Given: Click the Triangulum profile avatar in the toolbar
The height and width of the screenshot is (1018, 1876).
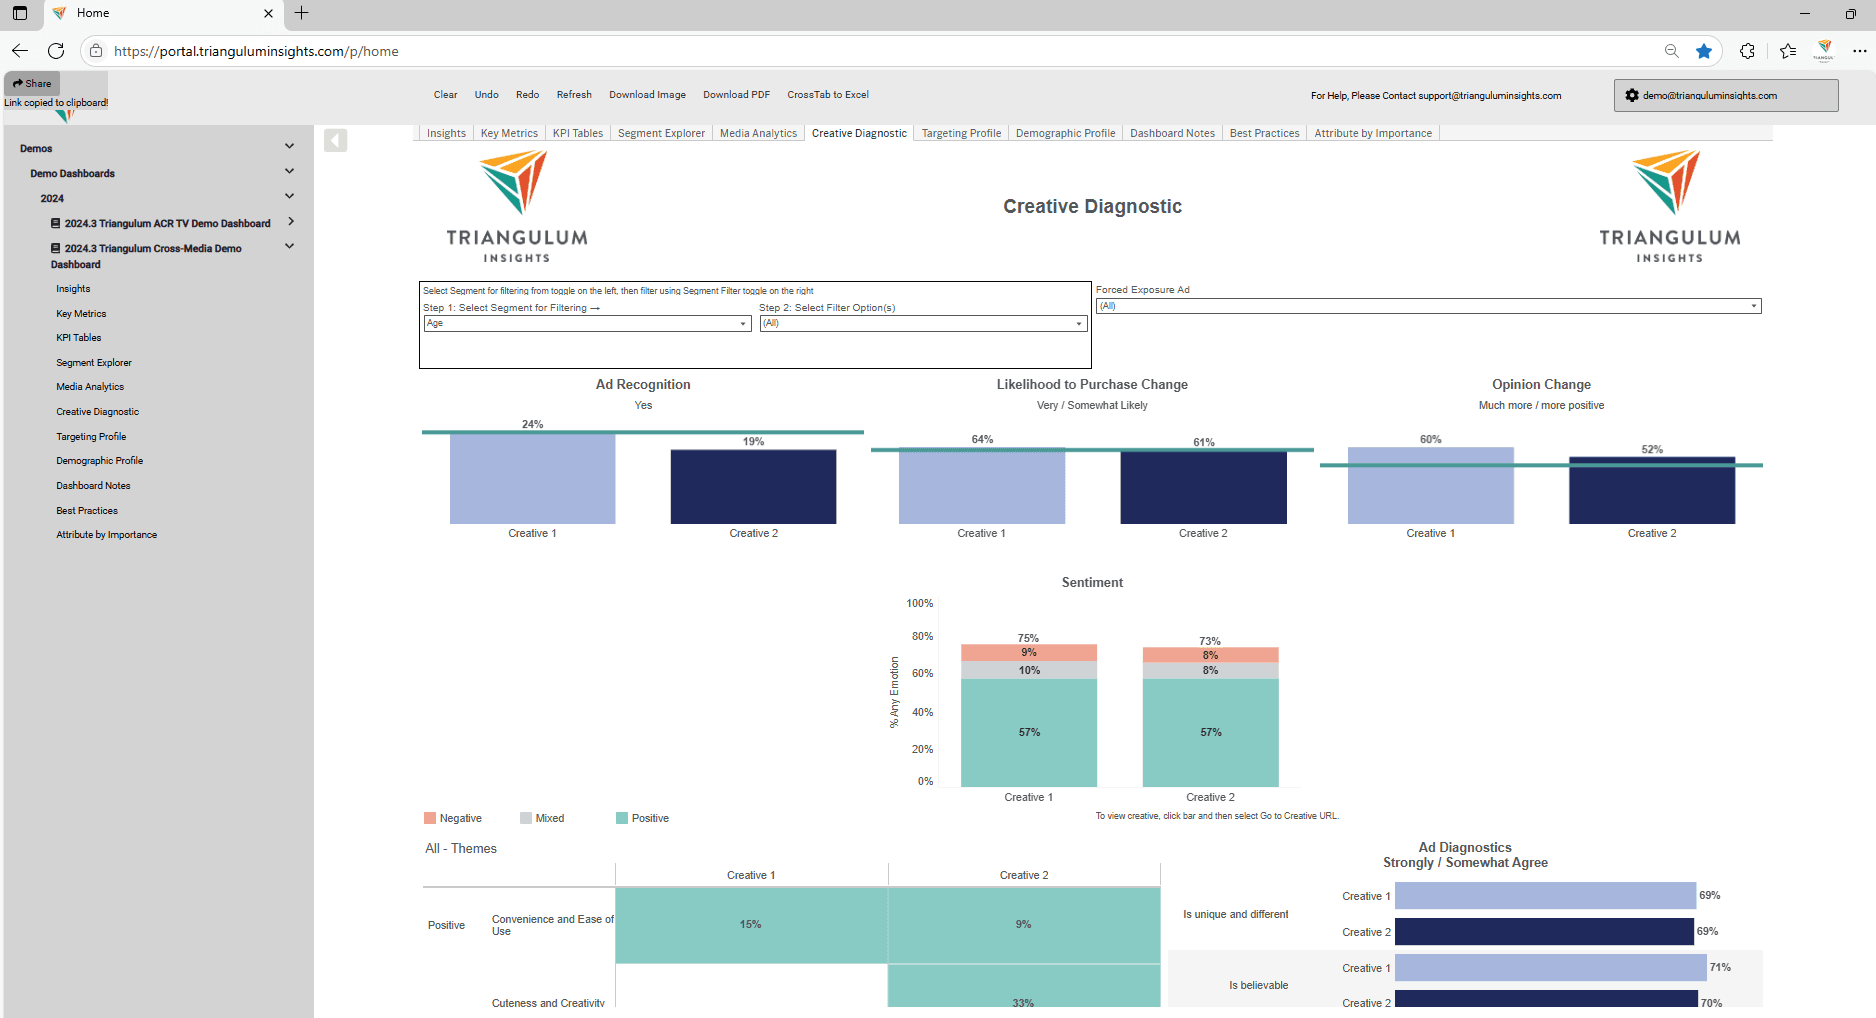Looking at the screenshot, I should point(1824,50).
